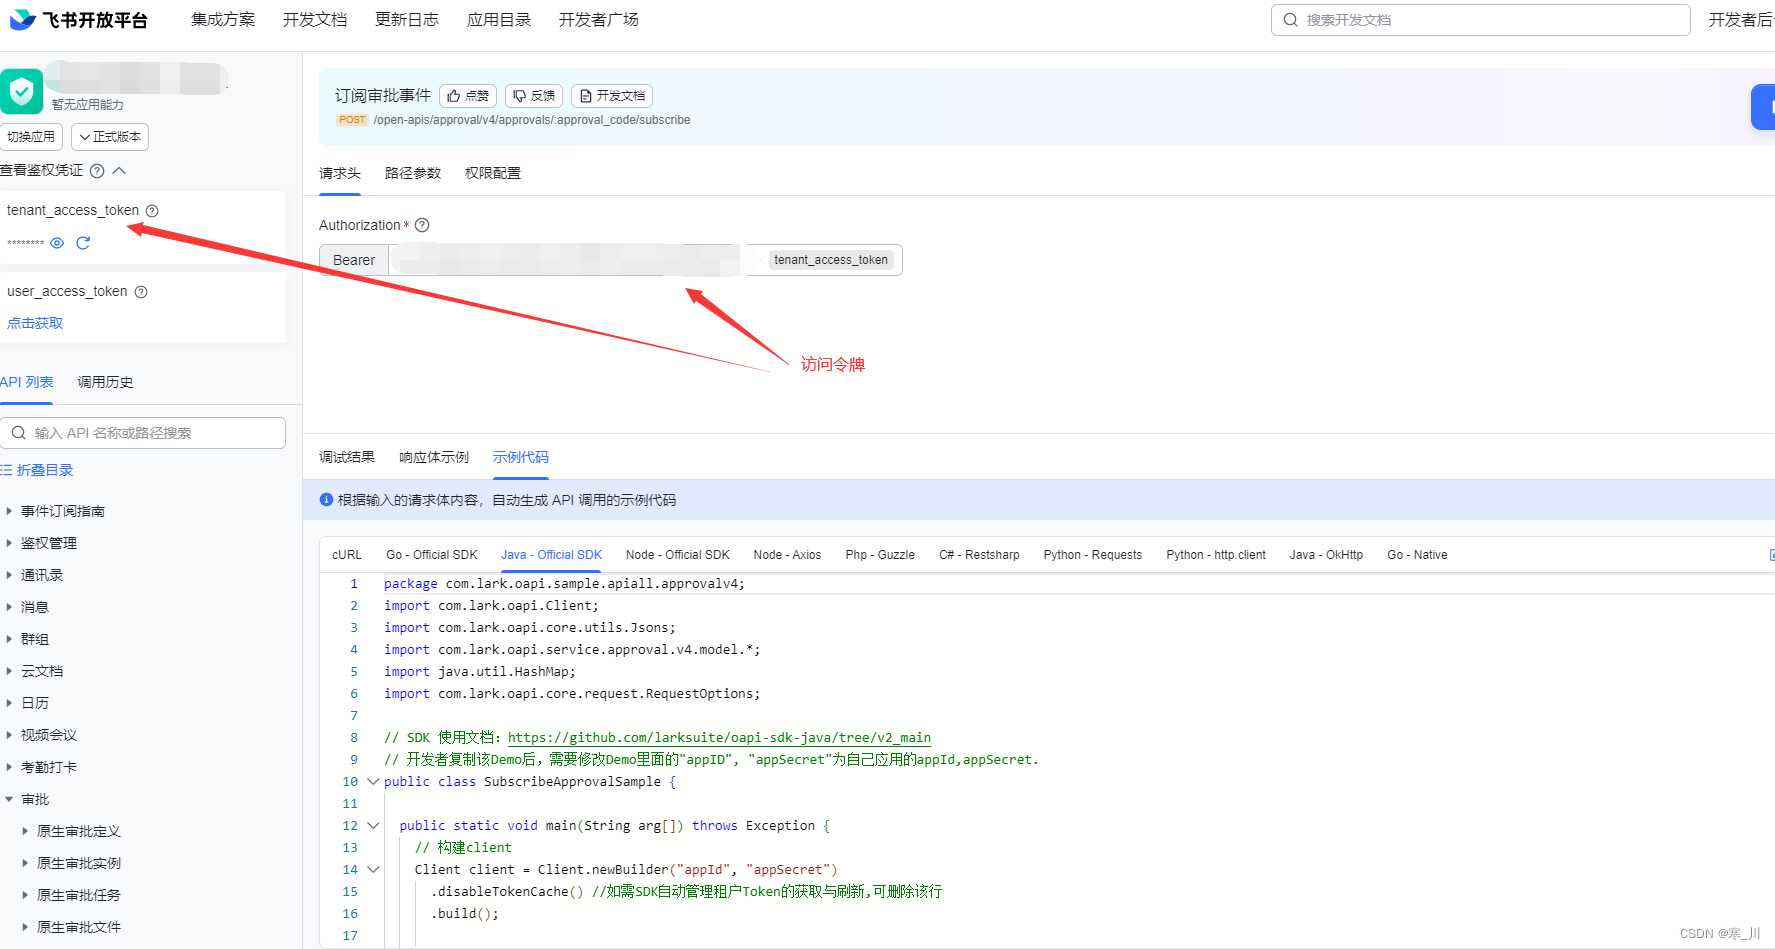The height and width of the screenshot is (949, 1775).
Task: Open 应用目录 in top navigation
Action: [499, 20]
